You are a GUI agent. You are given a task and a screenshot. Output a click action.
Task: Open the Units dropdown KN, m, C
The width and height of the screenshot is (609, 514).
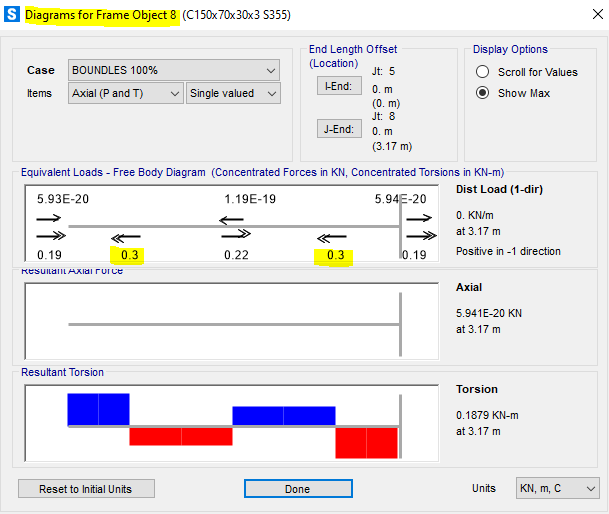tap(556, 488)
